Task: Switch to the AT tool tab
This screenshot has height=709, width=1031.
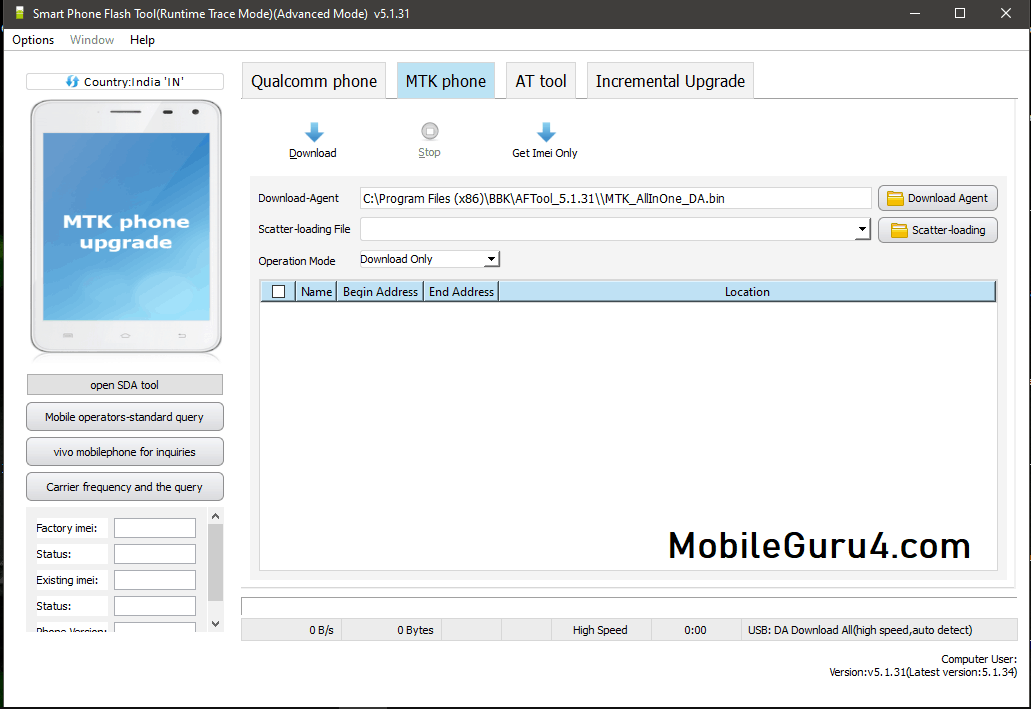Action: (540, 81)
